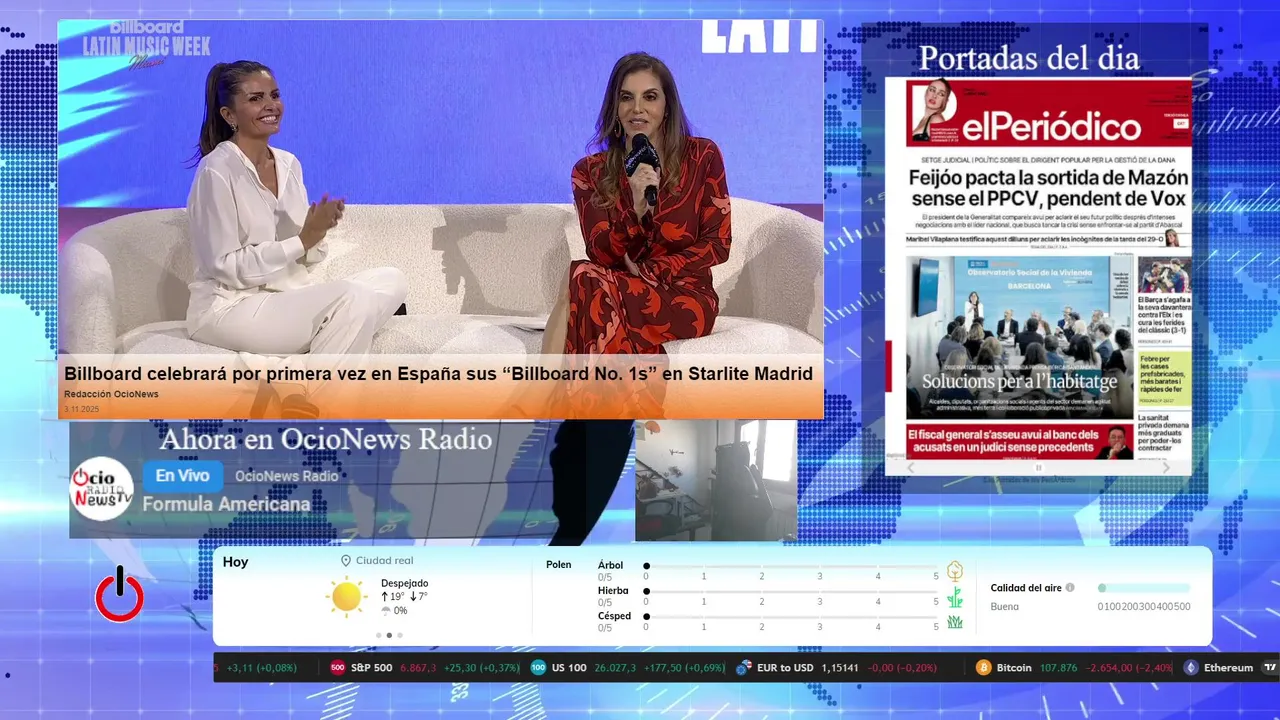
Task: Click the Redacción OcioNews byline
Action: pyautogui.click(x=111, y=394)
